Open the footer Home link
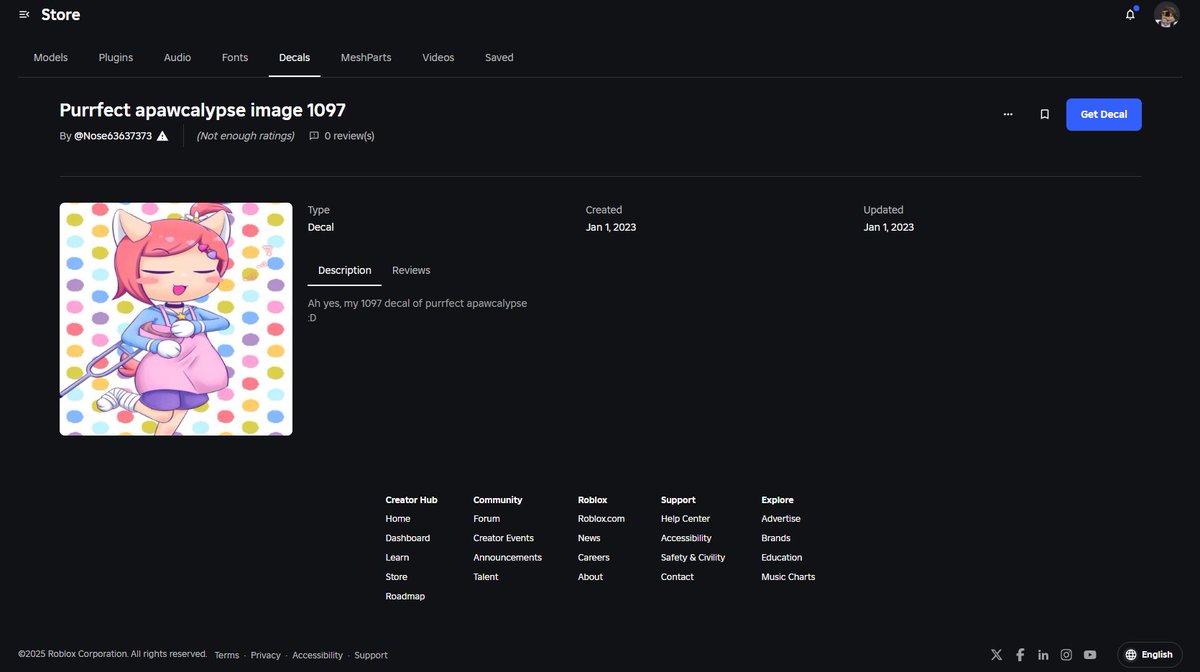Image resolution: width=1200 pixels, height=672 pixels. (398, 519)
